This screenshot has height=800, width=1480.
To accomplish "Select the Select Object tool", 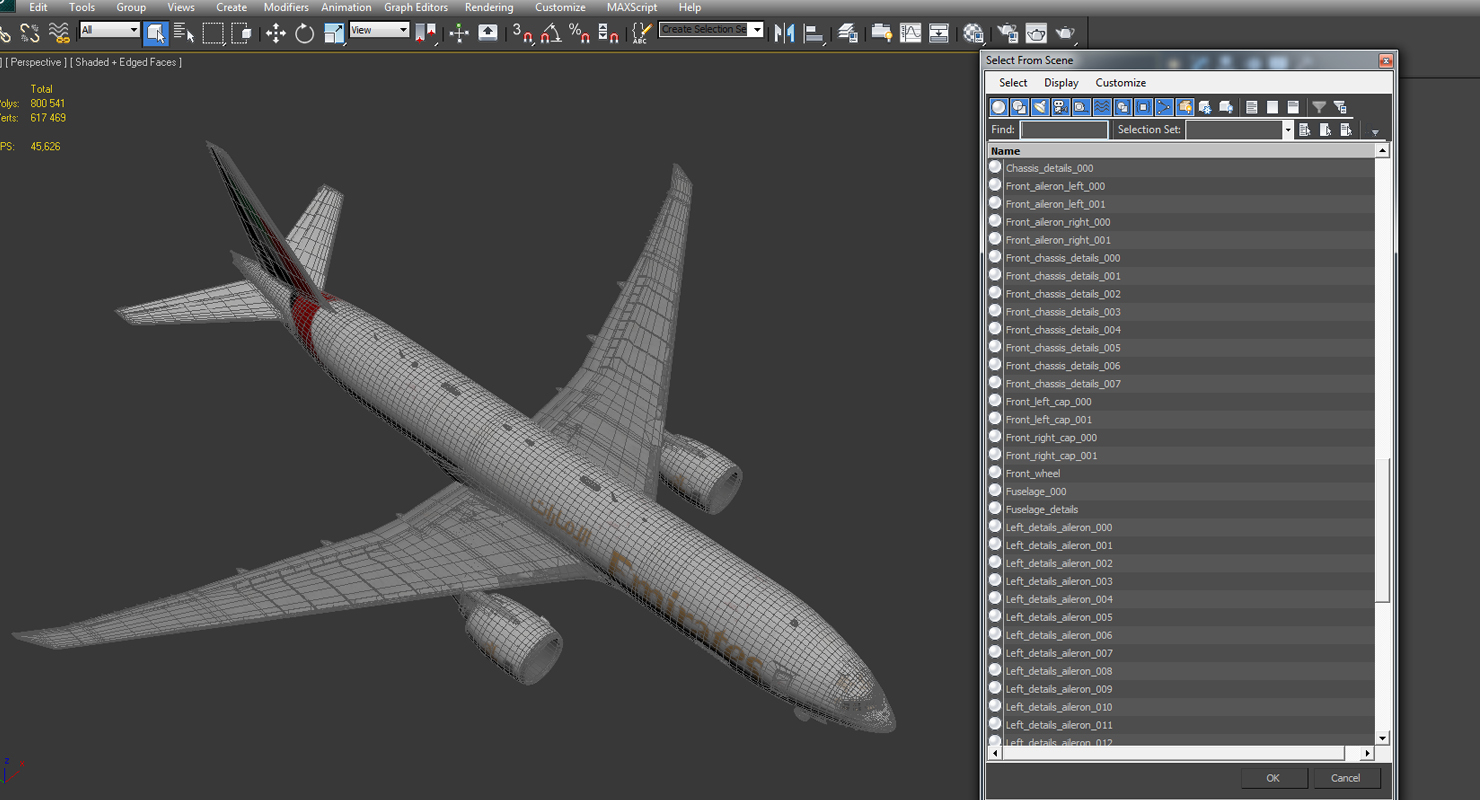I will pos(155,33).
